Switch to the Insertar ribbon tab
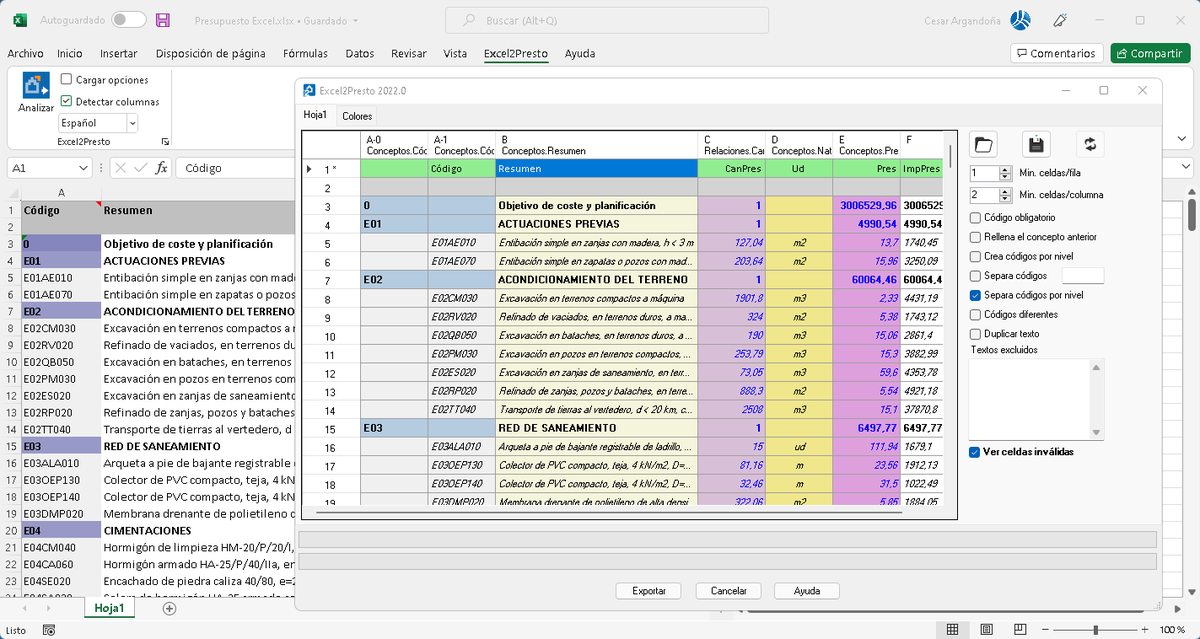The image size is (1200, 639). coord(119,54)
